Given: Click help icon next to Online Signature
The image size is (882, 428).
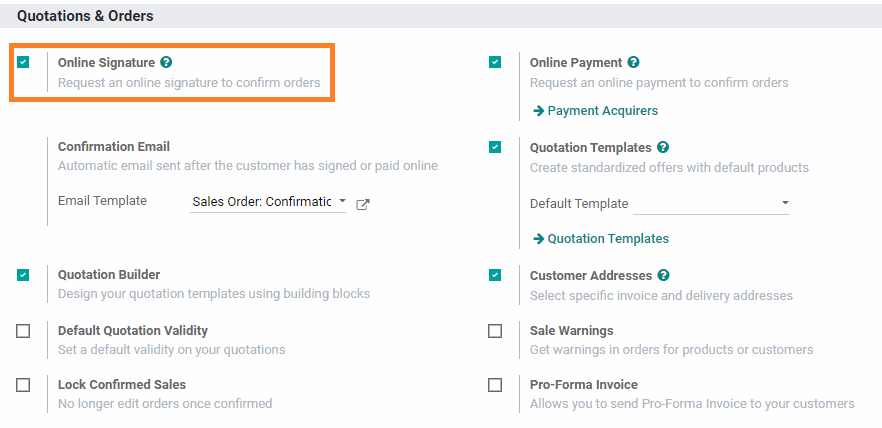Looking at the screenshot, I should (166, 62).
